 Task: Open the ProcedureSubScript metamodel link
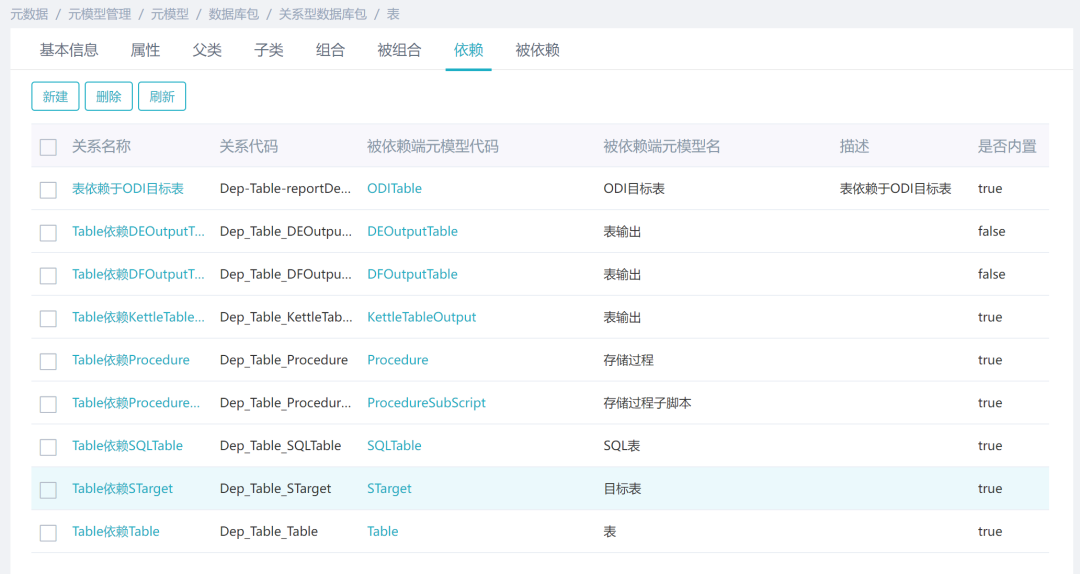pyautogui.click(x=426, y=403)
